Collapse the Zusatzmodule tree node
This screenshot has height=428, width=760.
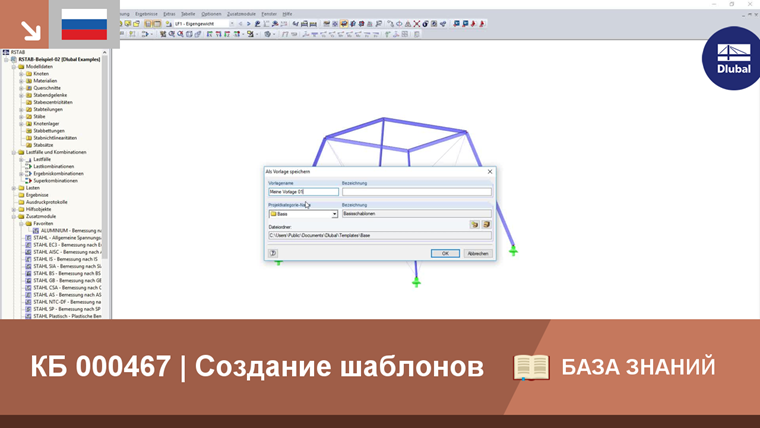14,216
